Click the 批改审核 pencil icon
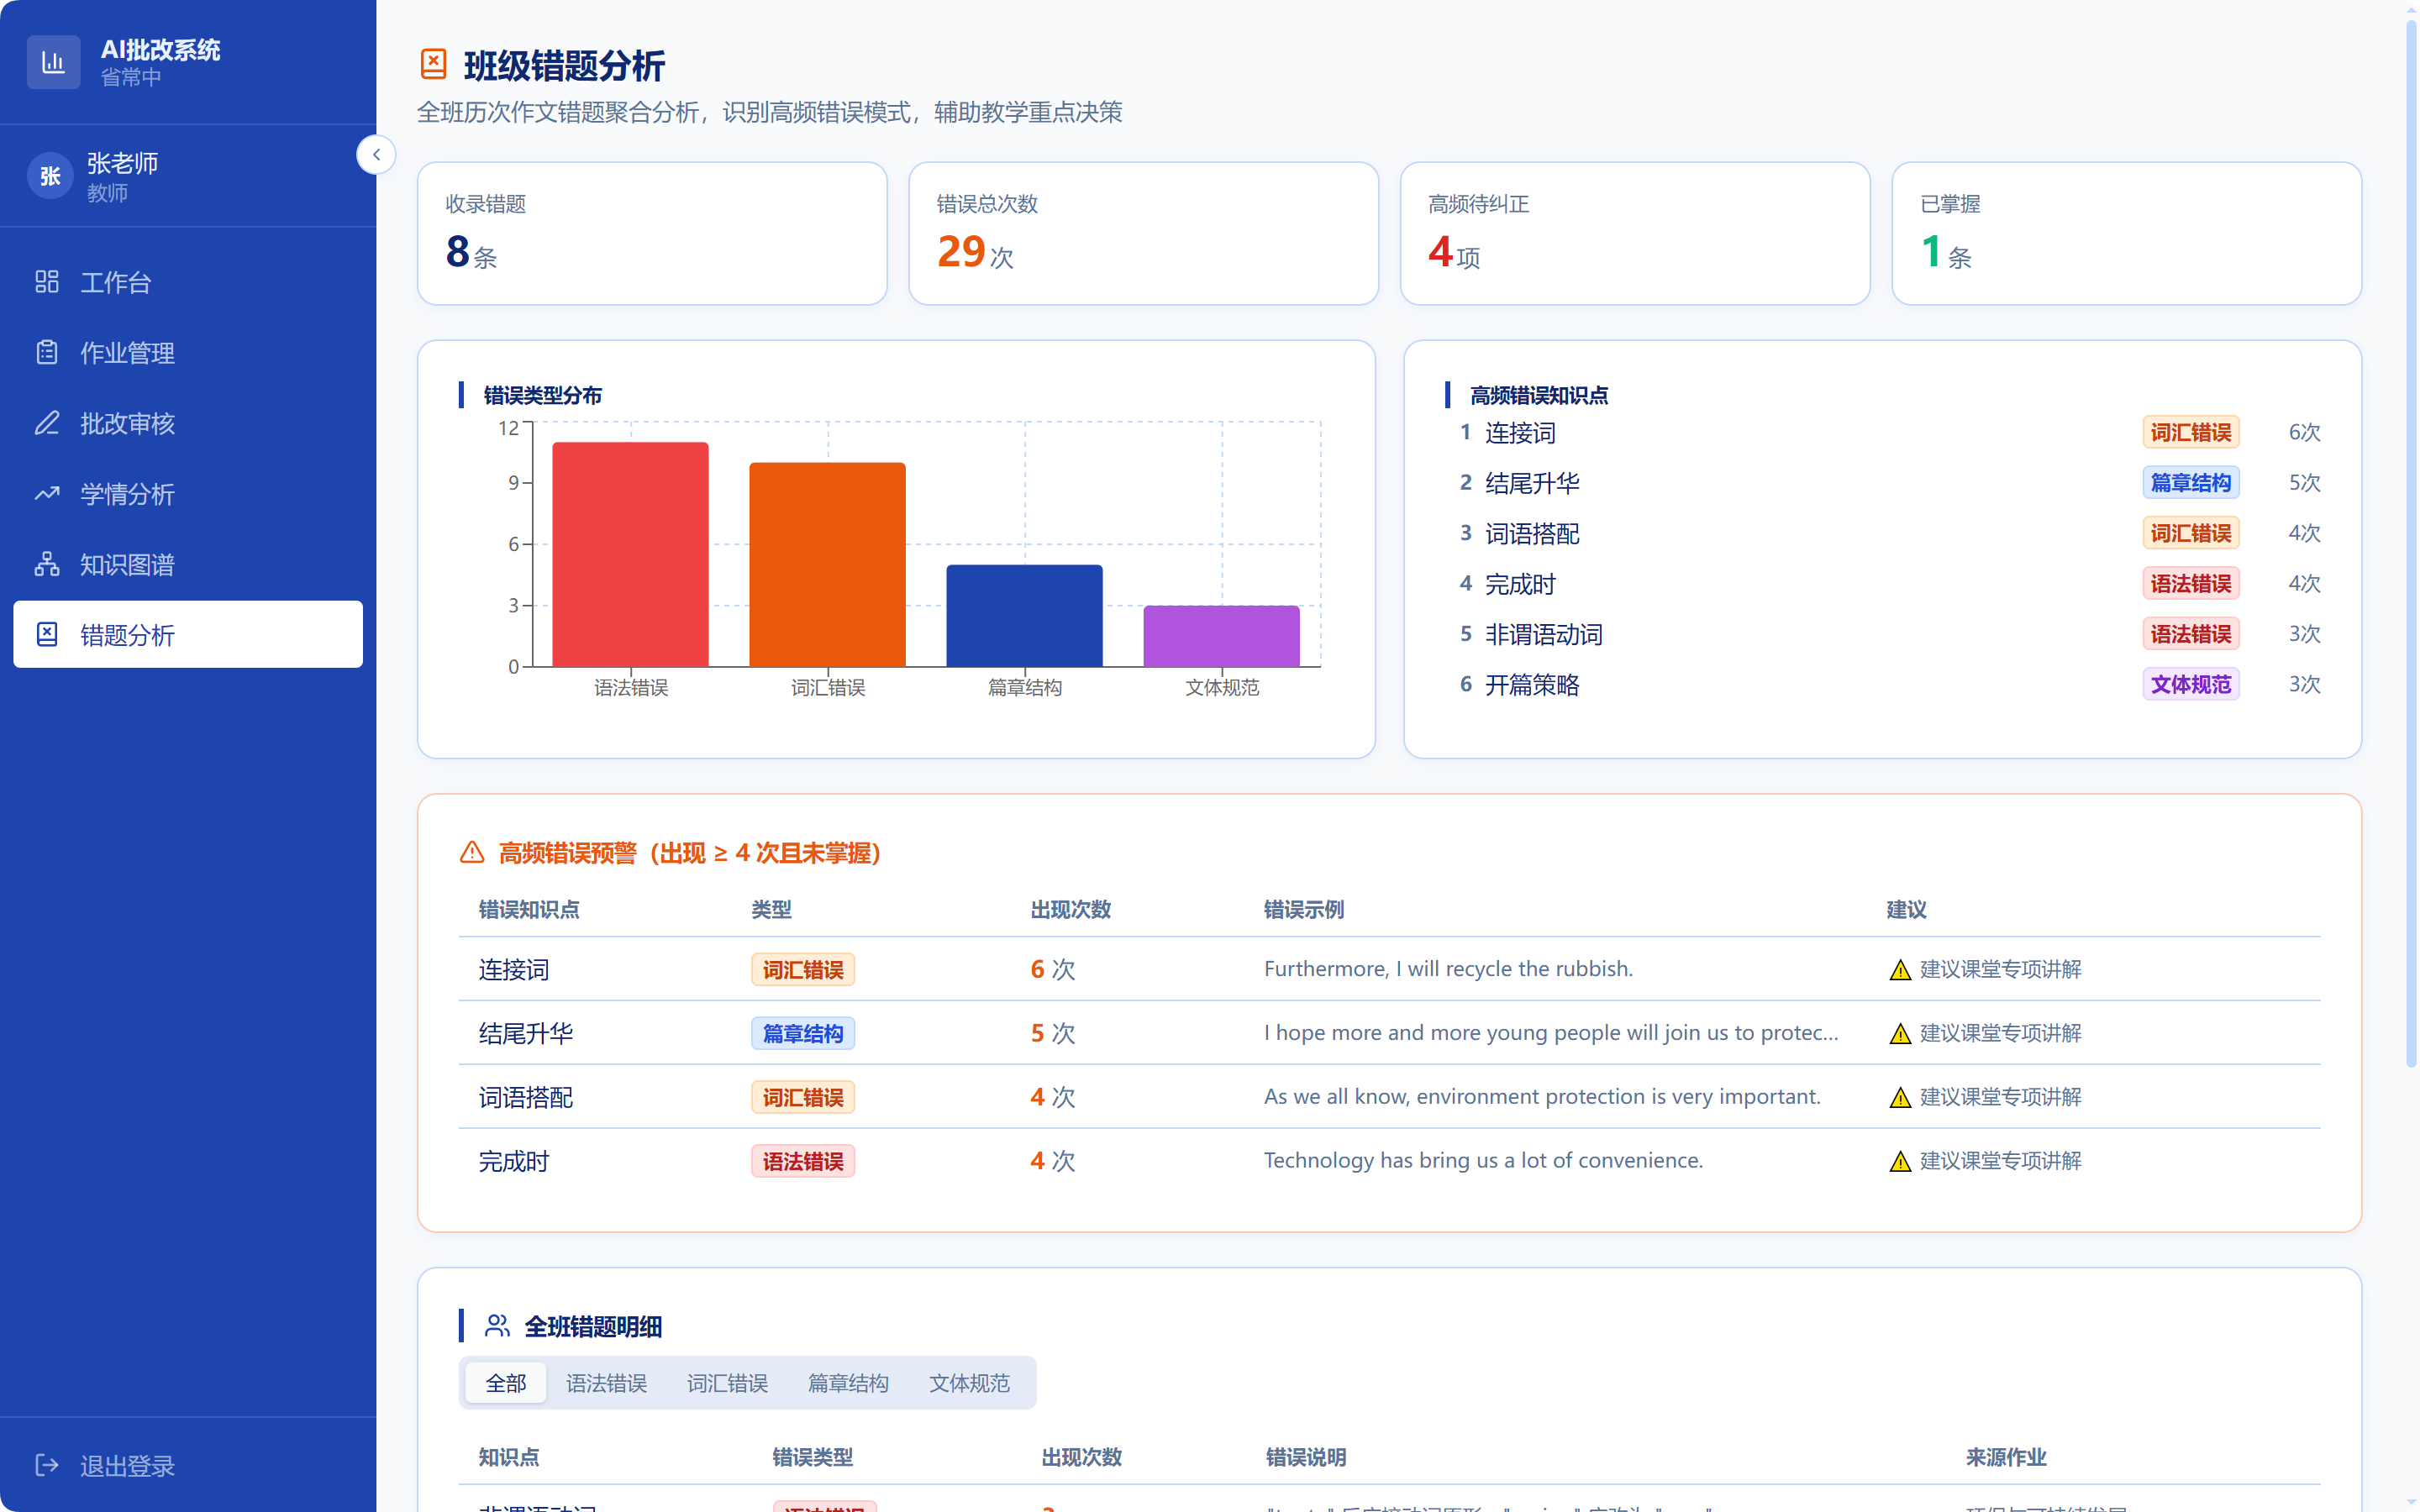2420x1512 pixels. [x=47, y=423]
